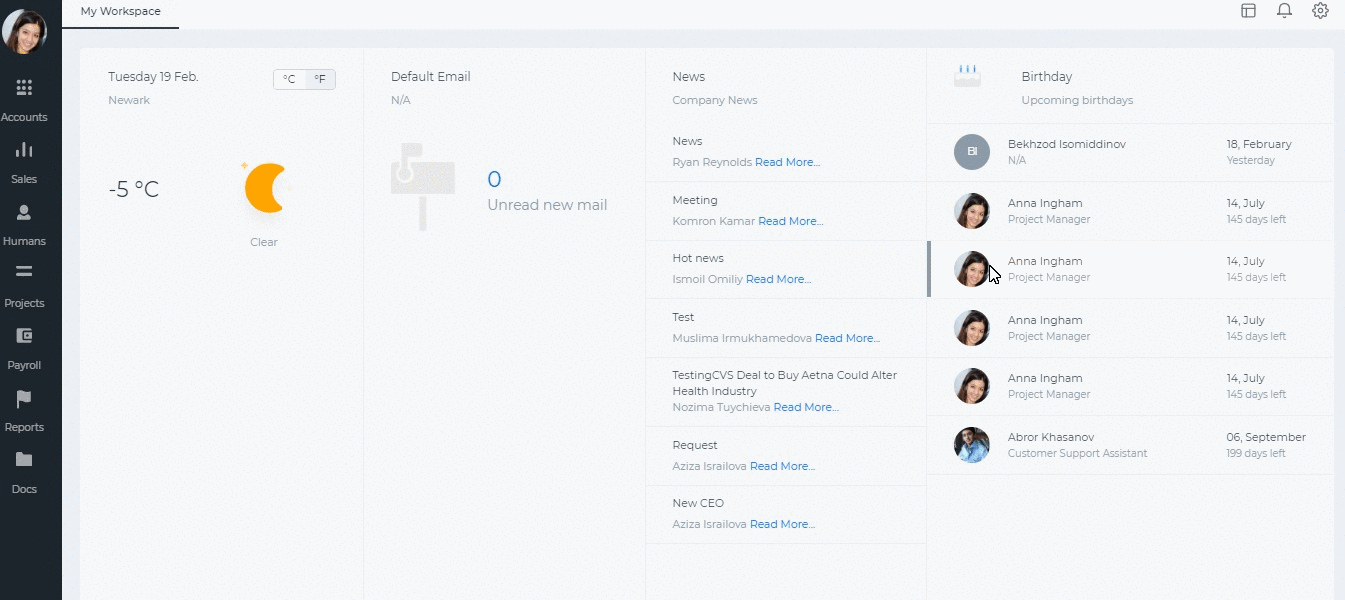
Task: Open the Reports flag icon
Action: [24, 399]
